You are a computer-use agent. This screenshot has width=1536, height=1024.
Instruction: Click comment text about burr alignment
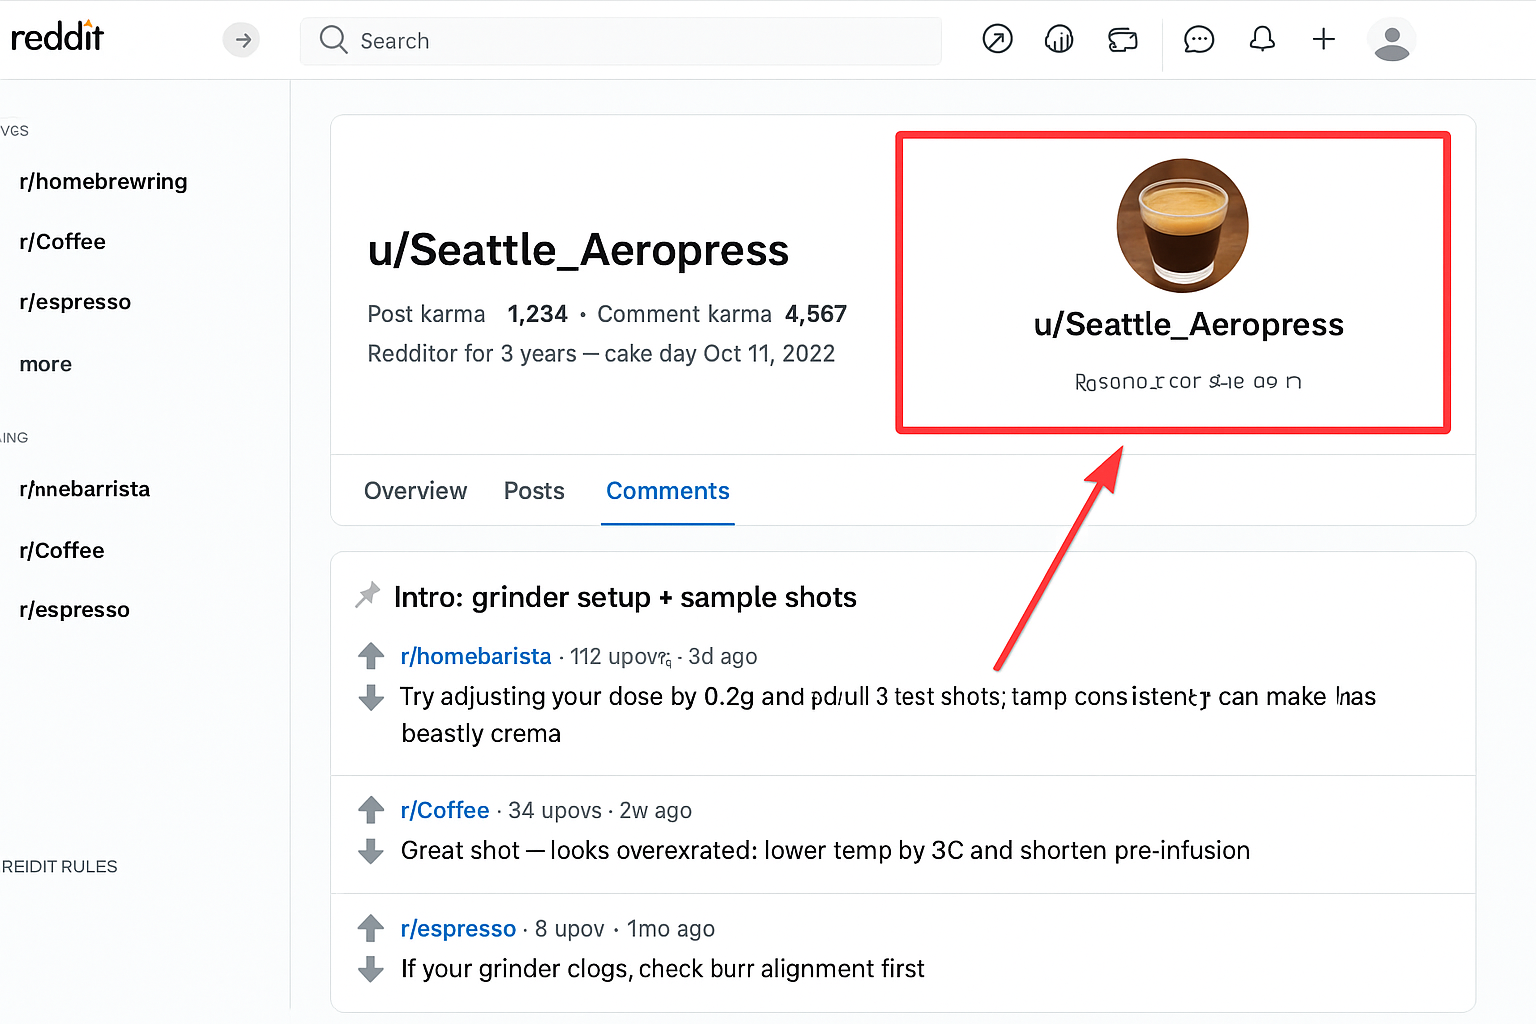663,969
